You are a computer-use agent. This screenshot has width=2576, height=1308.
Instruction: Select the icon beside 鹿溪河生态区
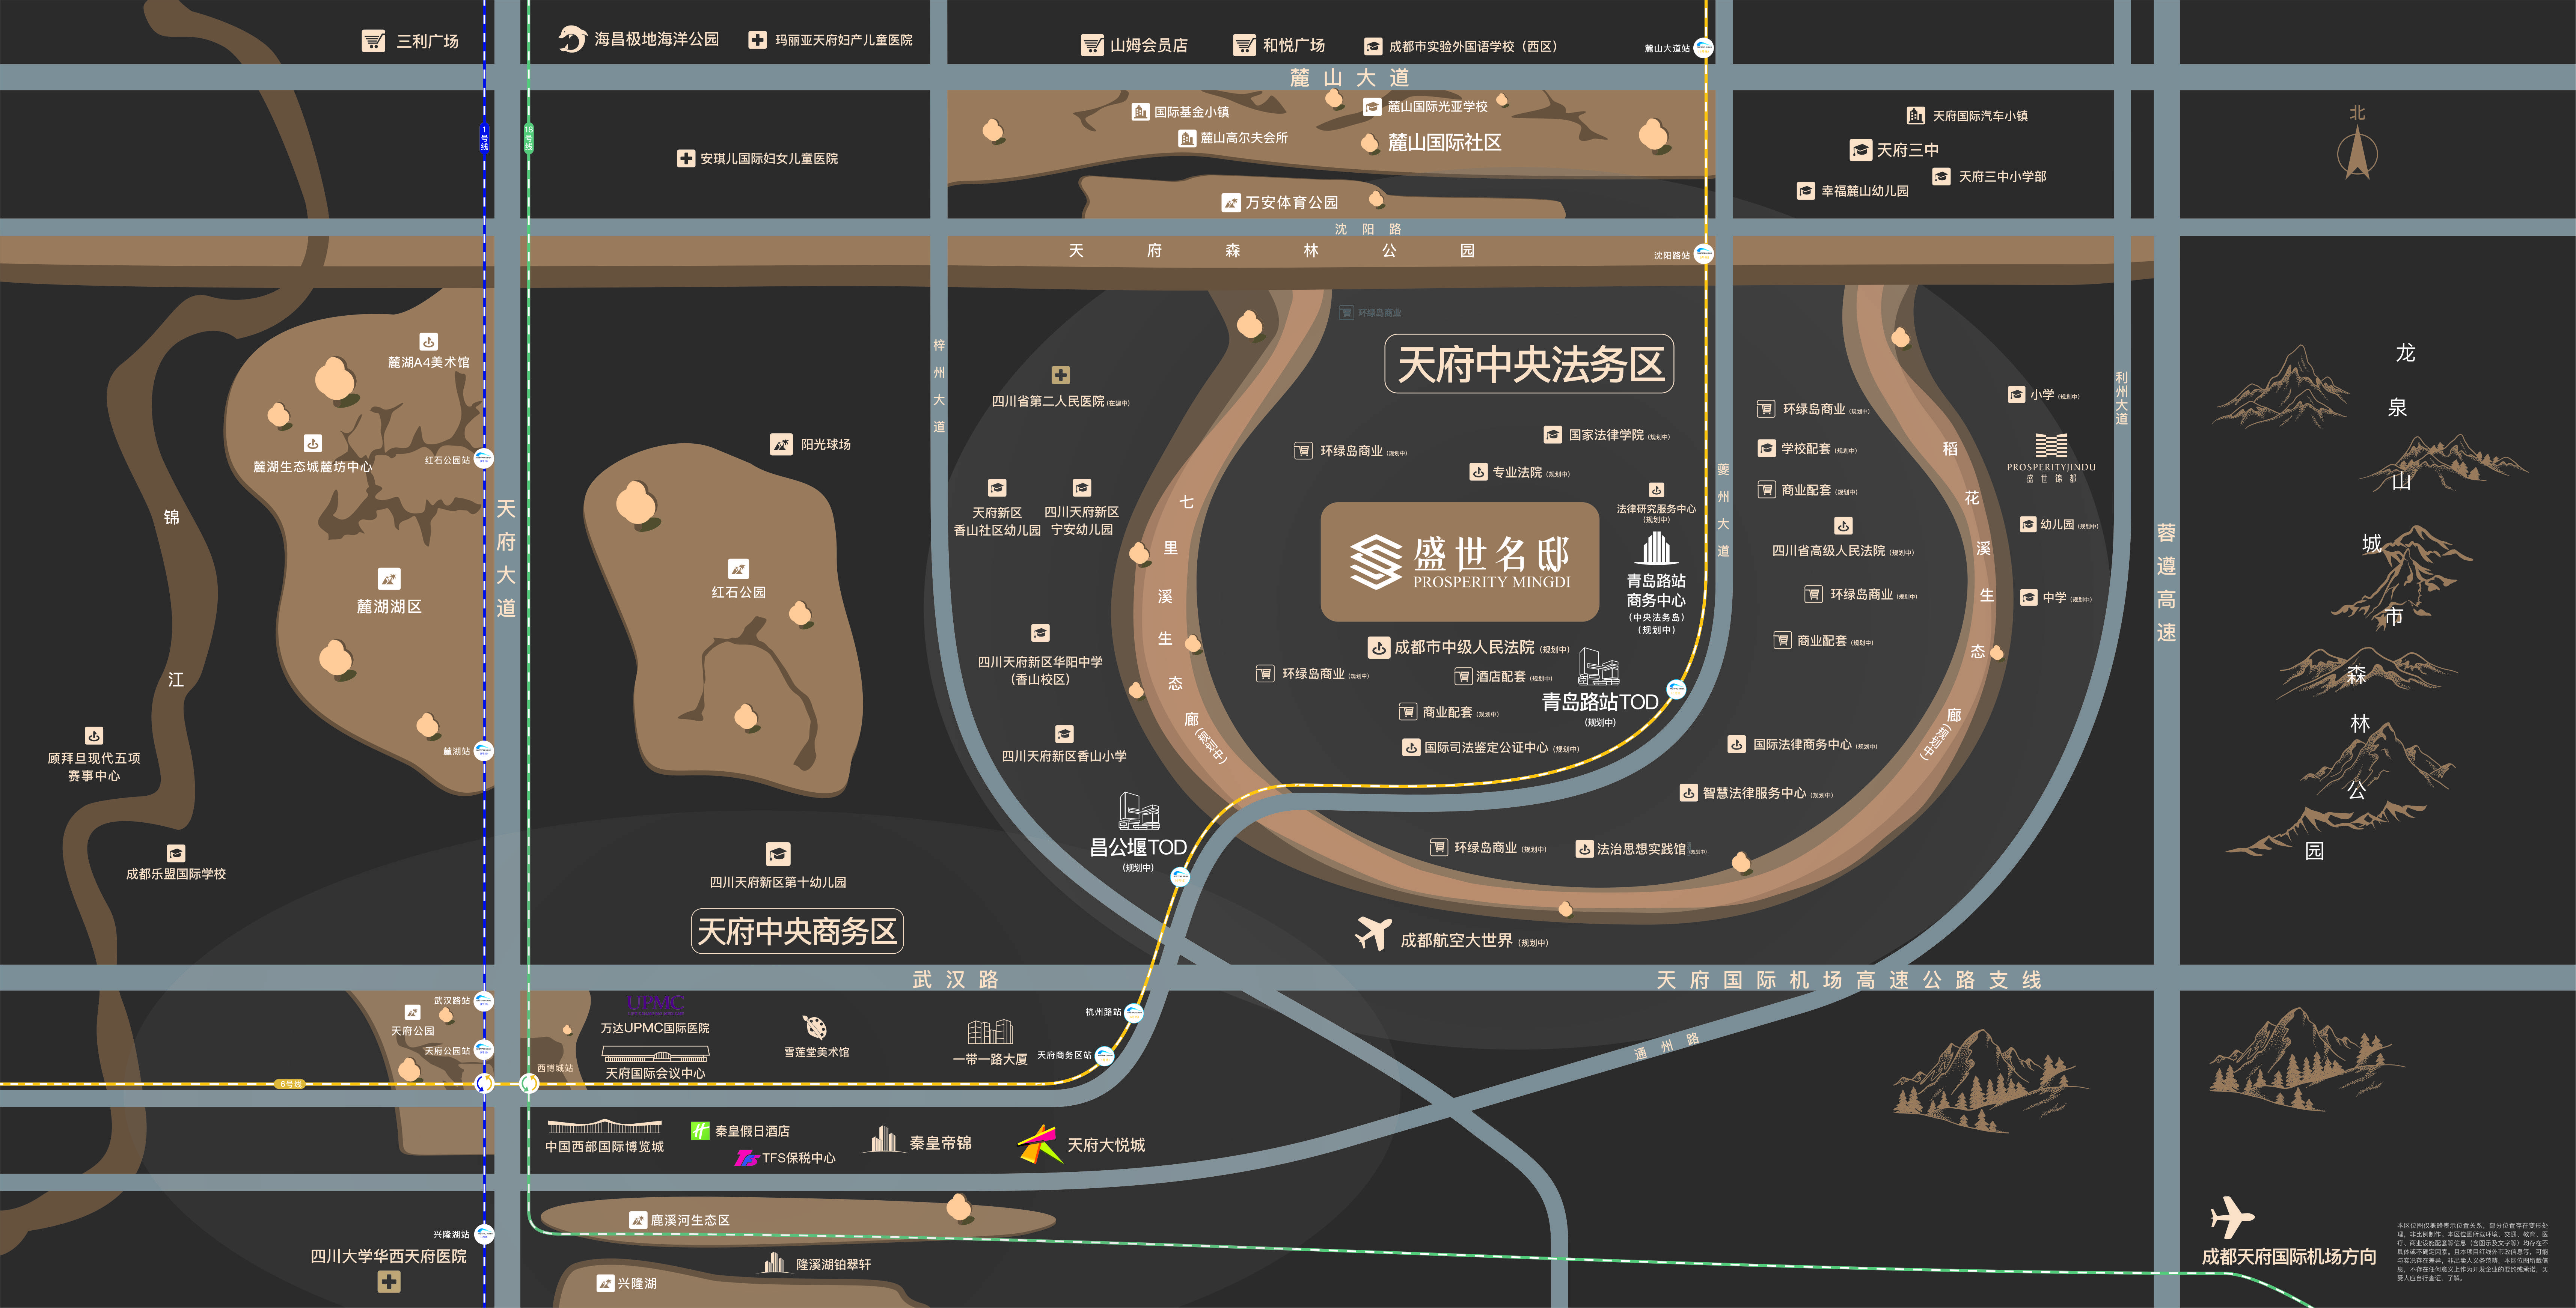(x=638, y=1221)
